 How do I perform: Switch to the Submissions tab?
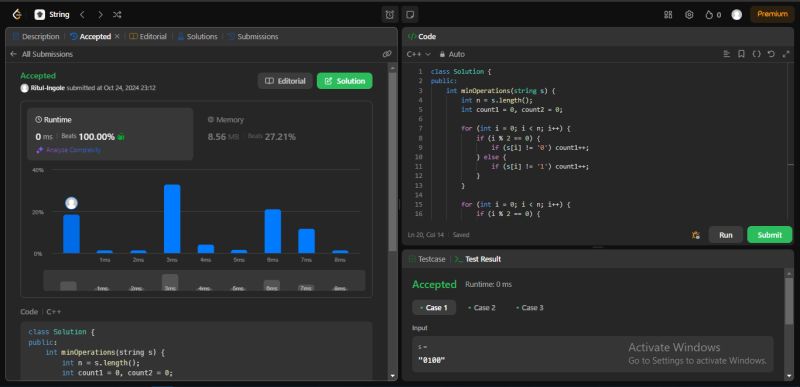[x=253, y=37]
